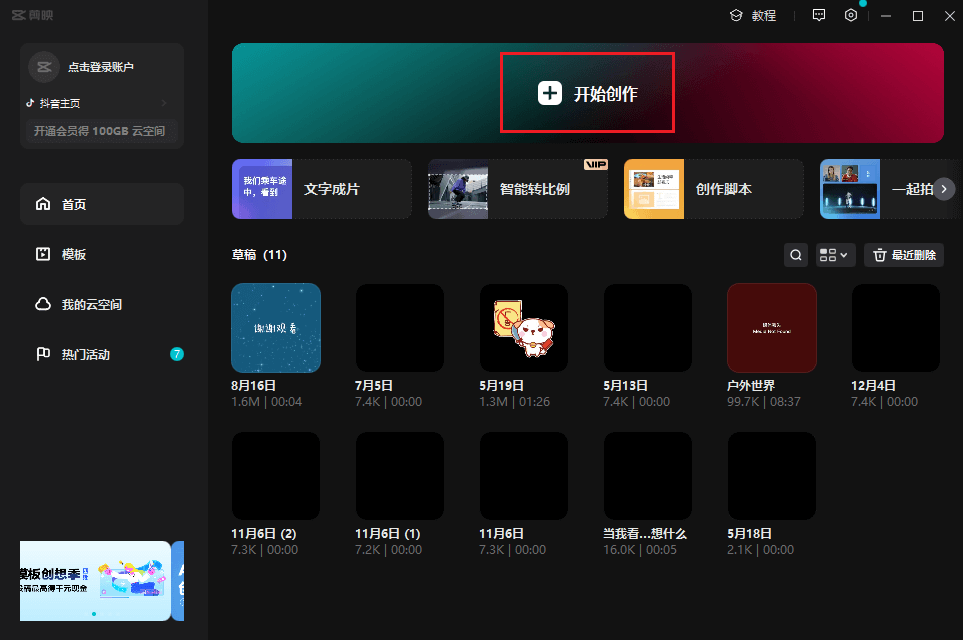The image size is (963, 640).
Task: Select the 智能转比例 VIP feature
Action: pos(517,189)
